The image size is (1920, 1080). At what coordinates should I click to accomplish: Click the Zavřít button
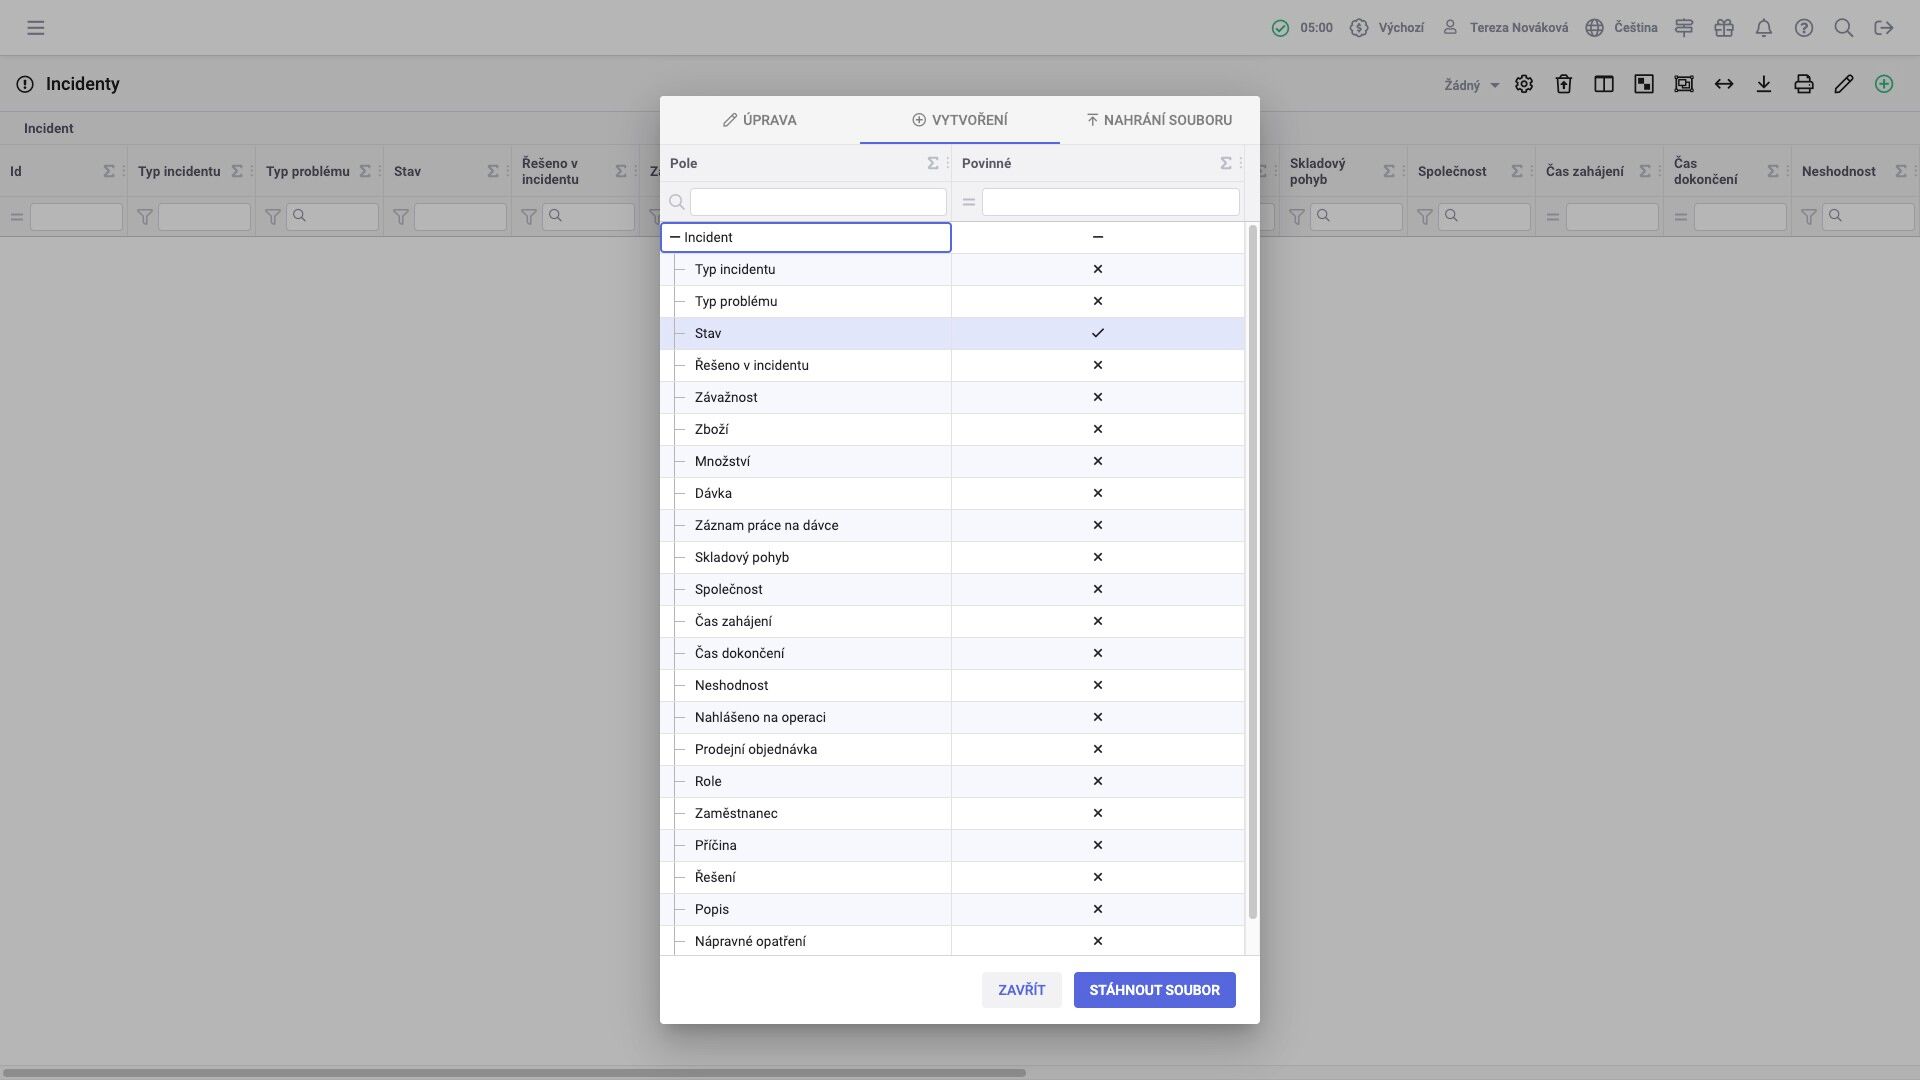(1021, 990)
